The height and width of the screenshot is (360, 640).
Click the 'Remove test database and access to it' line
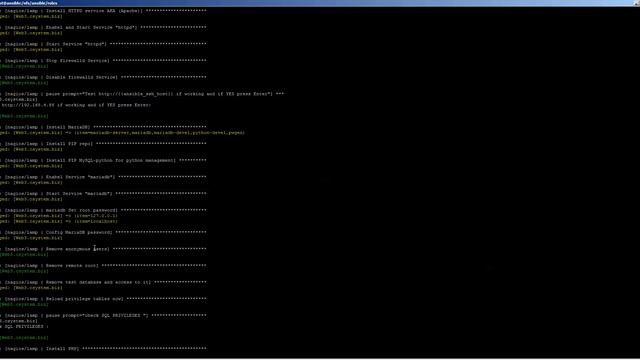[x=103, y=282]
